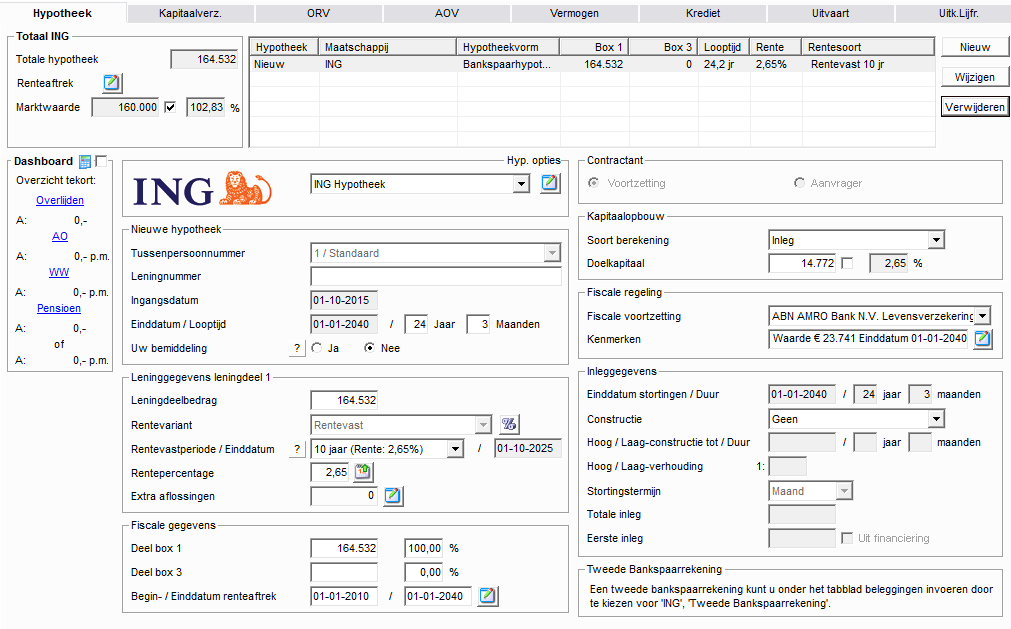The image size is (1011, 629).
Task: Click the Deel box 3 amount field
Action: (344, 572)
